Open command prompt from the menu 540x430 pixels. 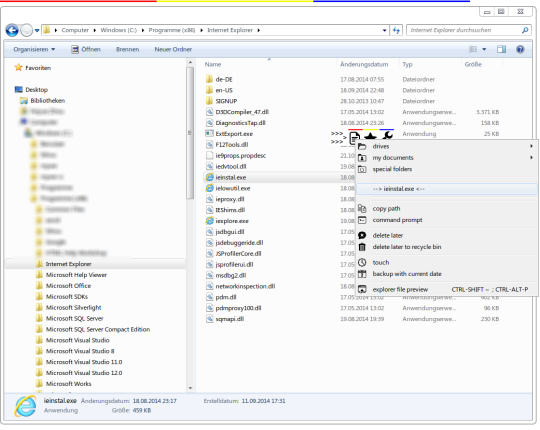click(x=447, y=220)
